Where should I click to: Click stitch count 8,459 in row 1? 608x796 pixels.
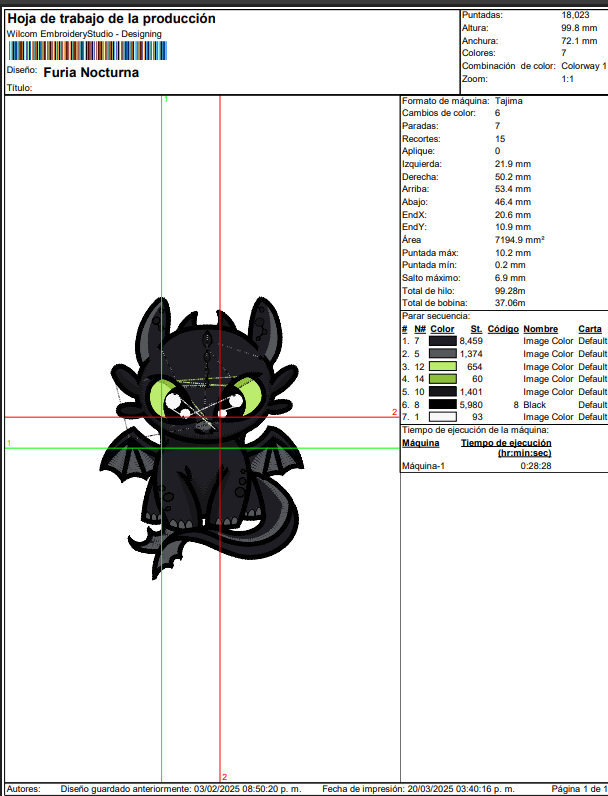click(471, 341)
